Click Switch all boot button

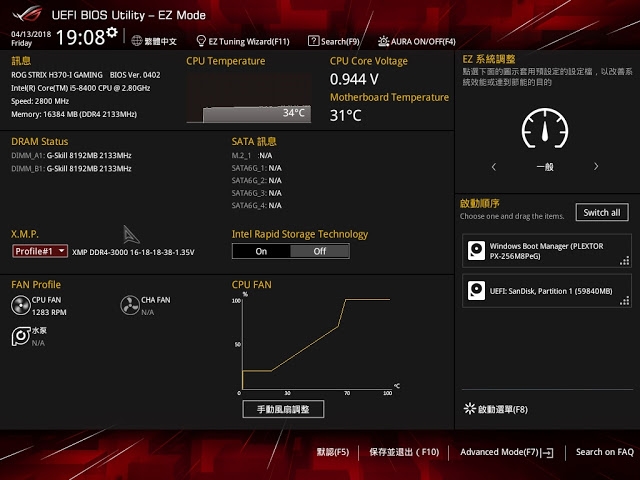pyautogui.click(x=602, y=213)
